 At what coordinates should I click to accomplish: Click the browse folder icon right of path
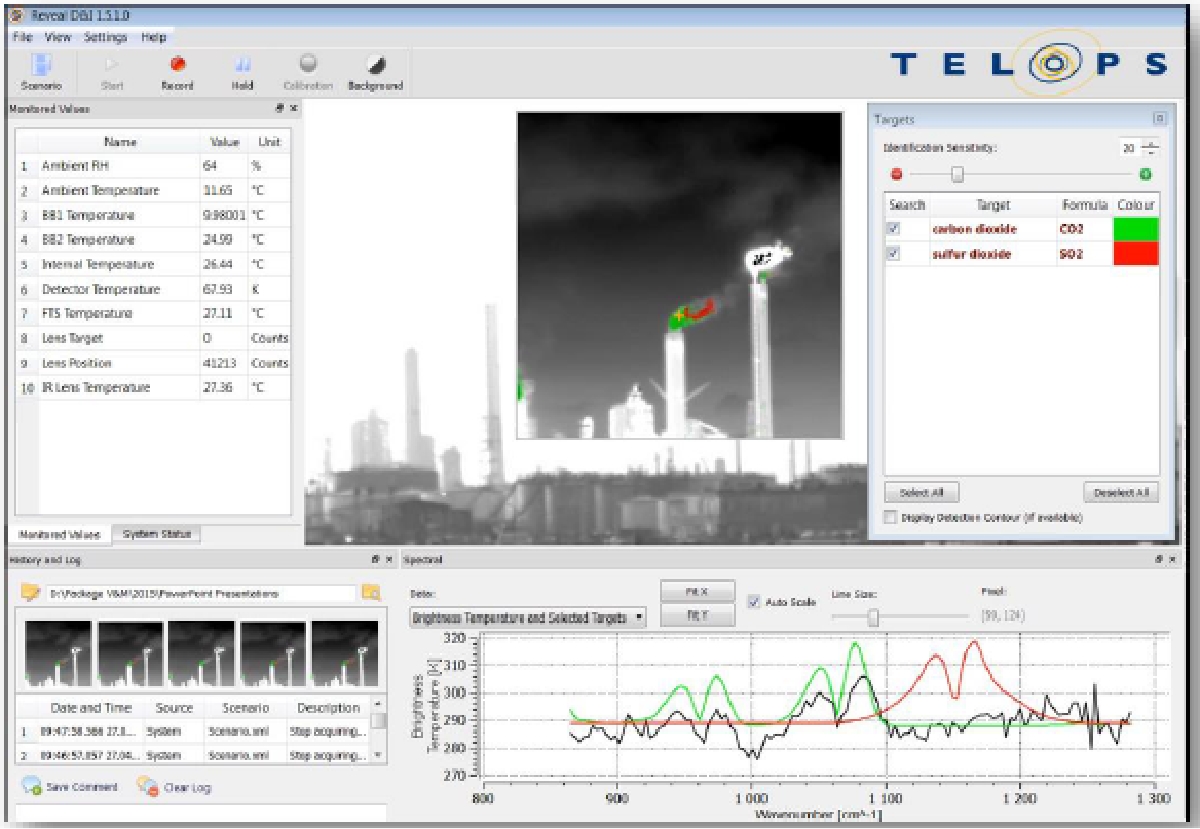pos(371,593)
